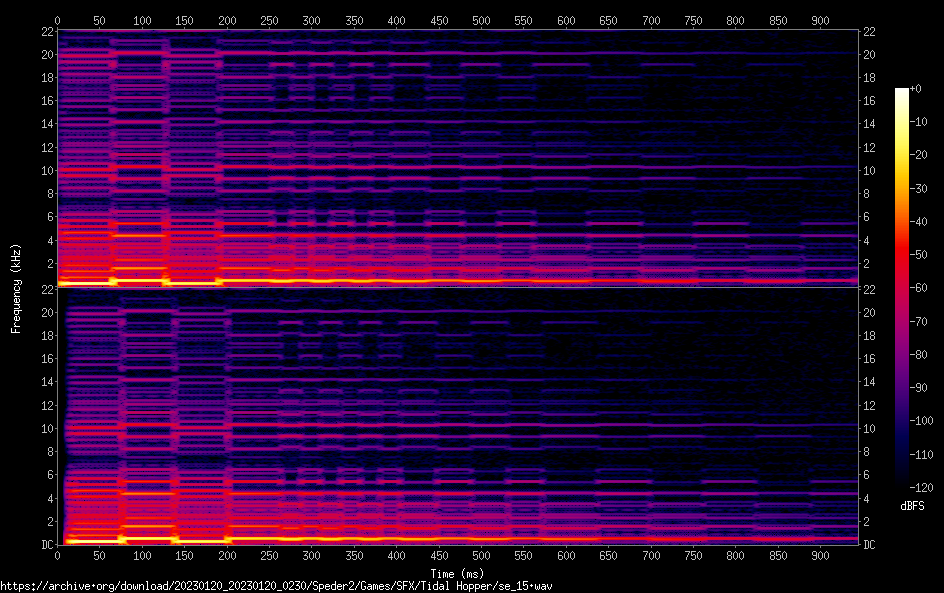Viewport: 944px width, 593px height.
Task: Click the "DC" label on the lower-right frequency axis
Action: tap(870, 545)
